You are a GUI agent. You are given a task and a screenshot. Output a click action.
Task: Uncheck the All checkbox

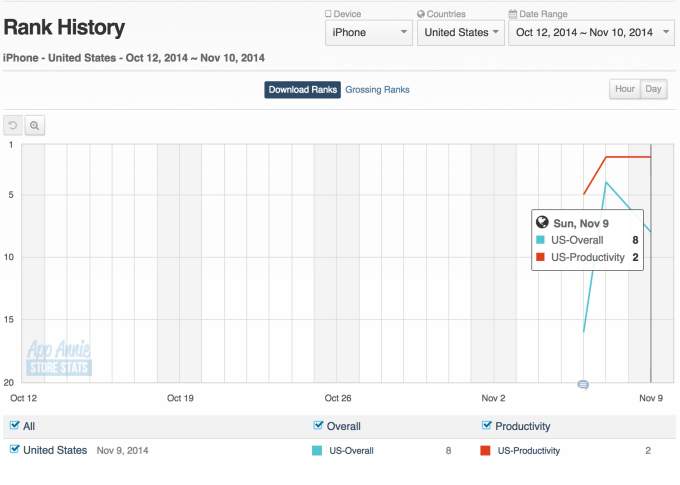pos(15,426)
